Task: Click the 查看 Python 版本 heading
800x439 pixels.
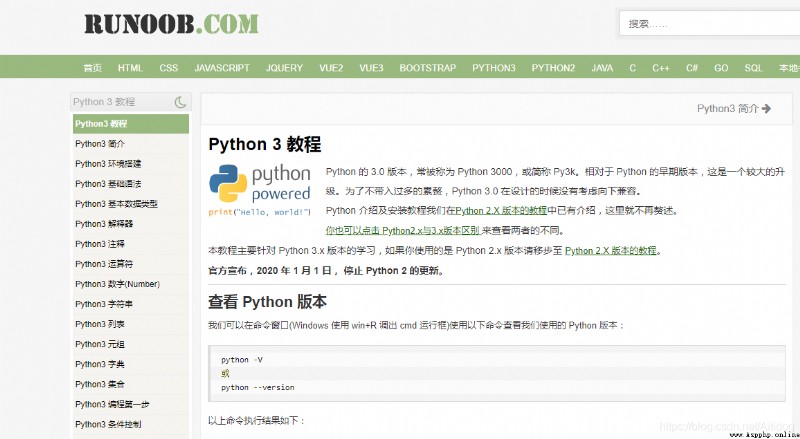Action: pos(267,302)
